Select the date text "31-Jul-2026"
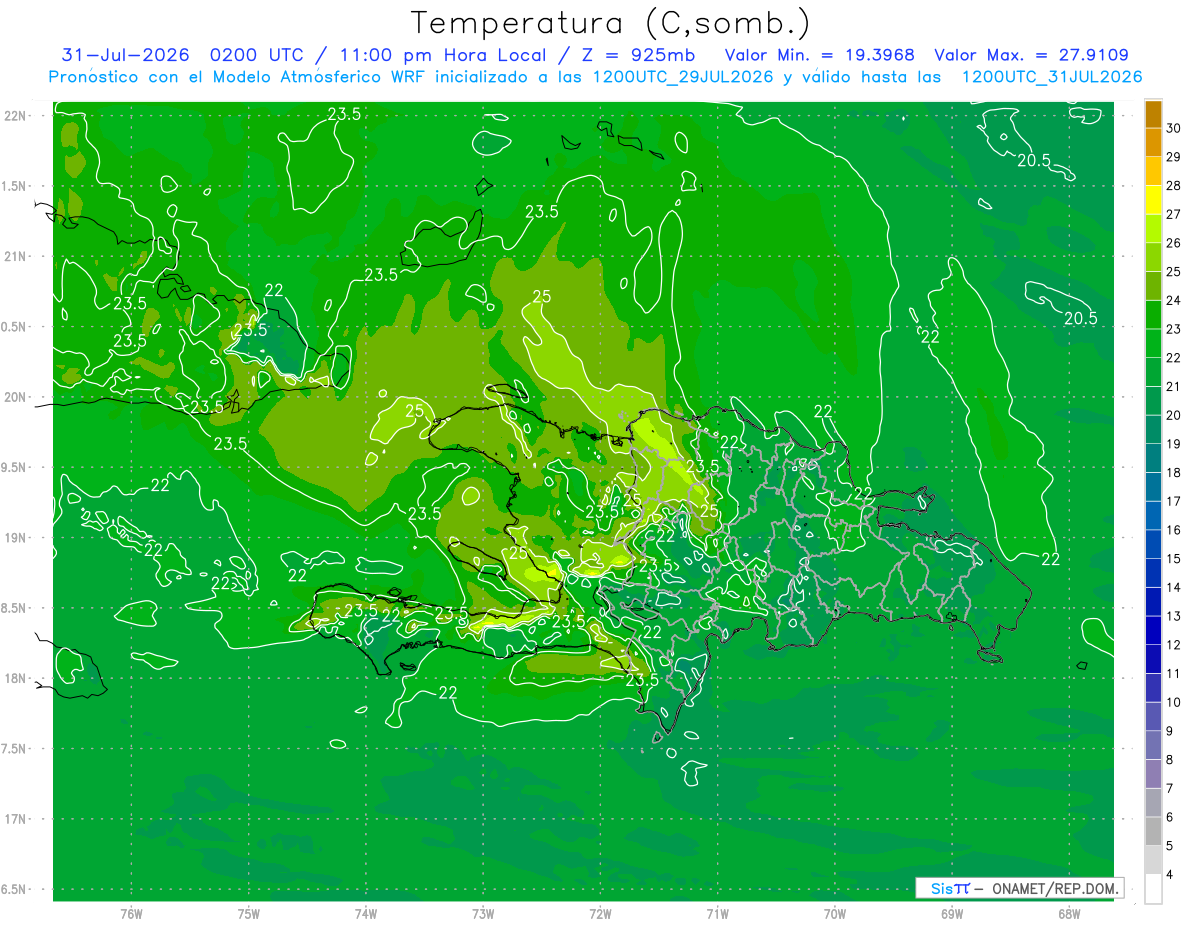The image size is (1200, 927). coord(126,55)
